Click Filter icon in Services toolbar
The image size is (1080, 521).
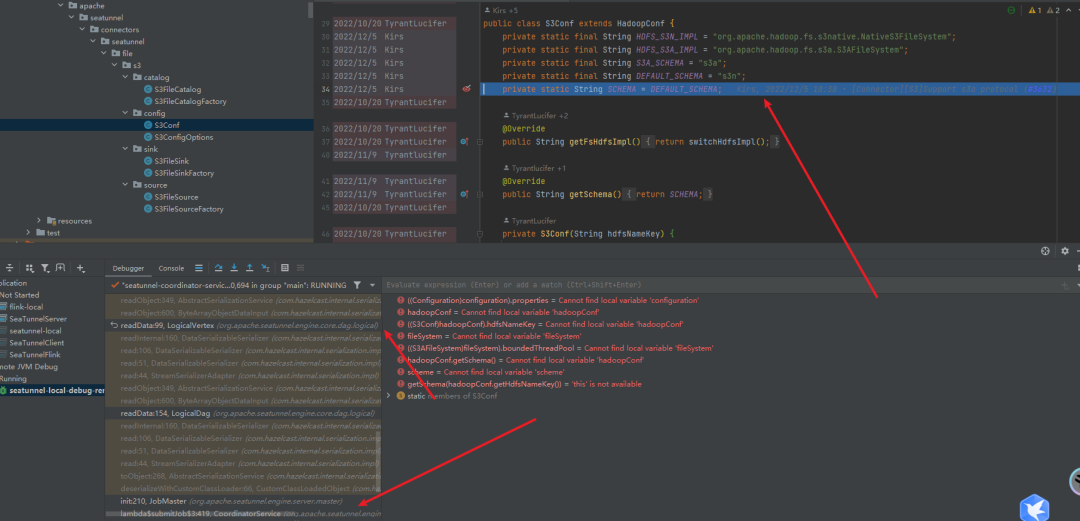(x=45, y=267)
